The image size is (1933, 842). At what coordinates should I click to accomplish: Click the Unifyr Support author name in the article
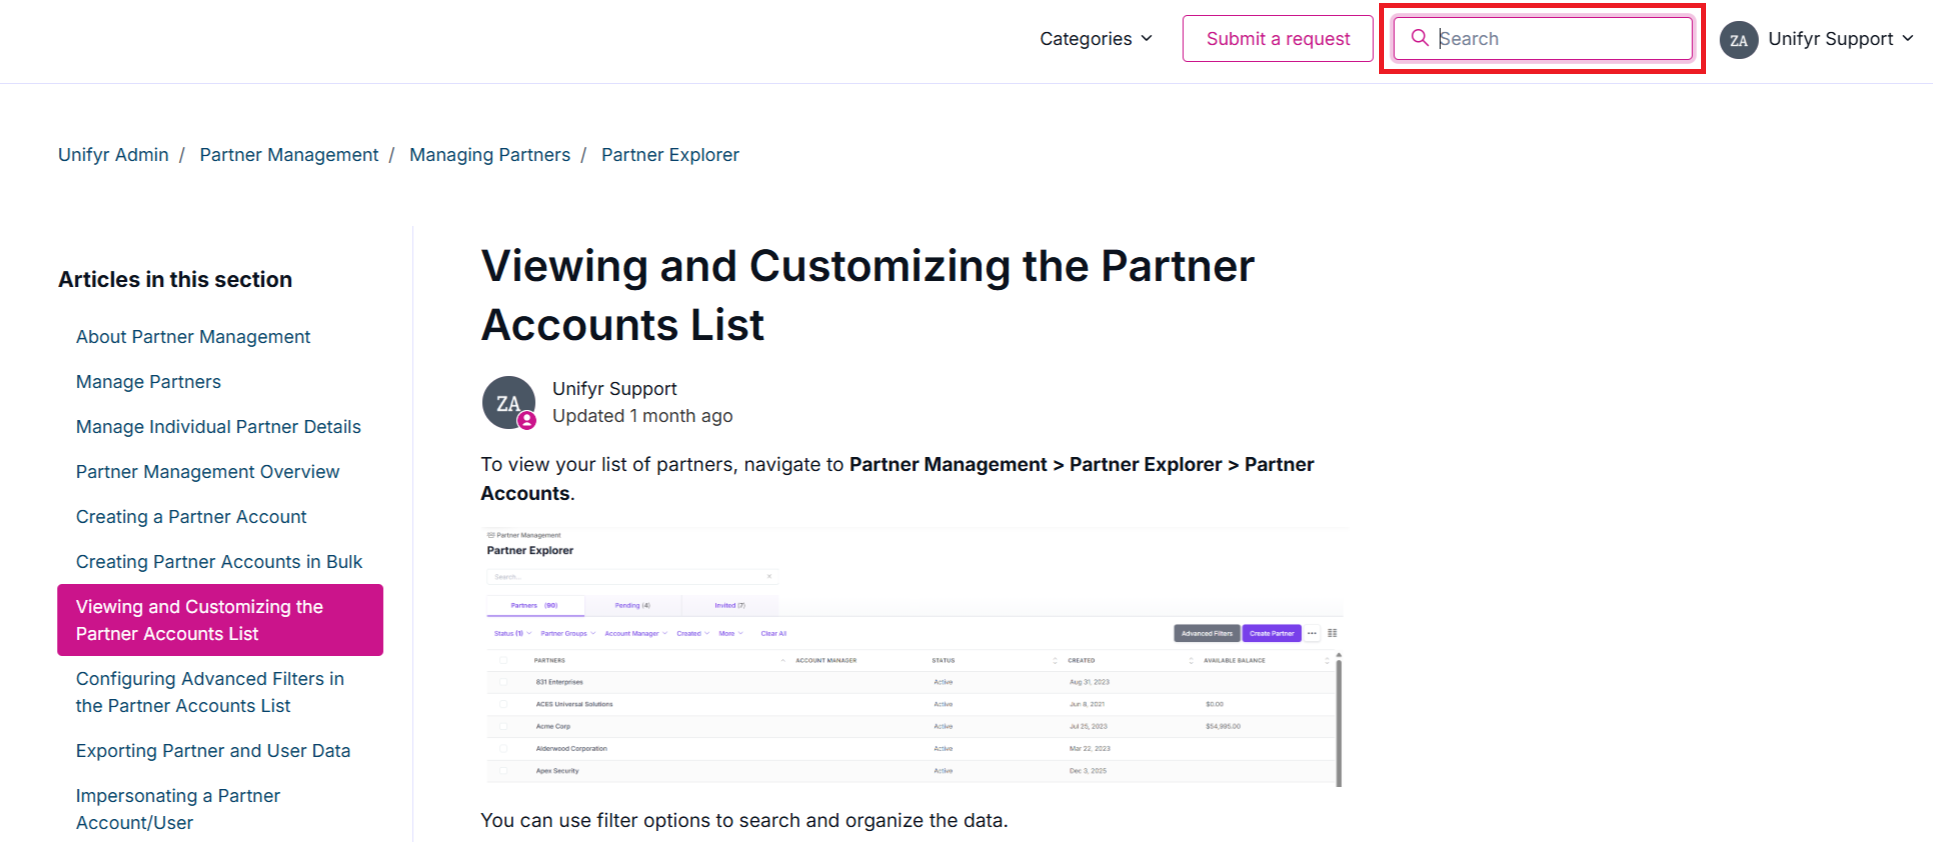coord(614,389)
